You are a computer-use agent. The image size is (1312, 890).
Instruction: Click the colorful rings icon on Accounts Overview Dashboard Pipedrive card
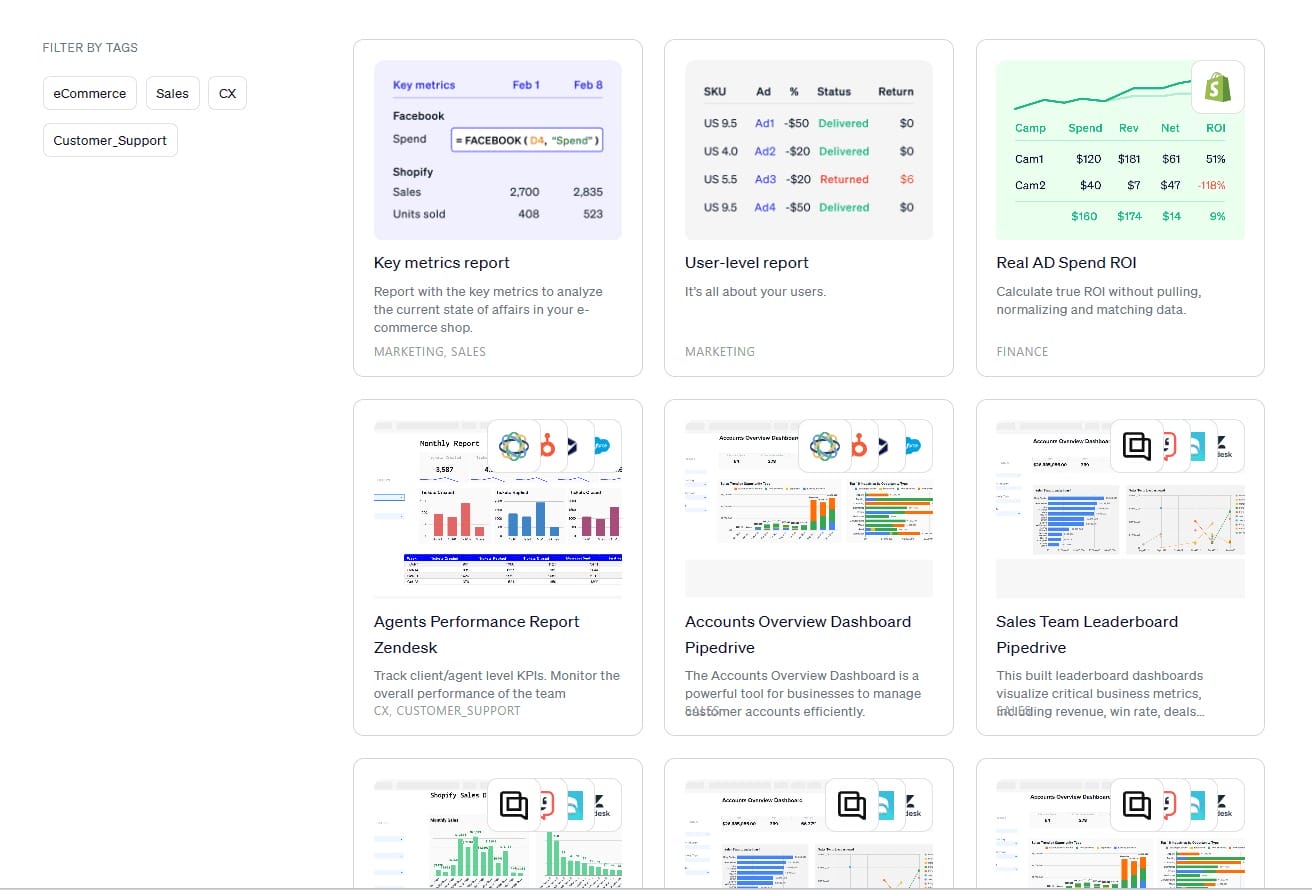[824, 446]
